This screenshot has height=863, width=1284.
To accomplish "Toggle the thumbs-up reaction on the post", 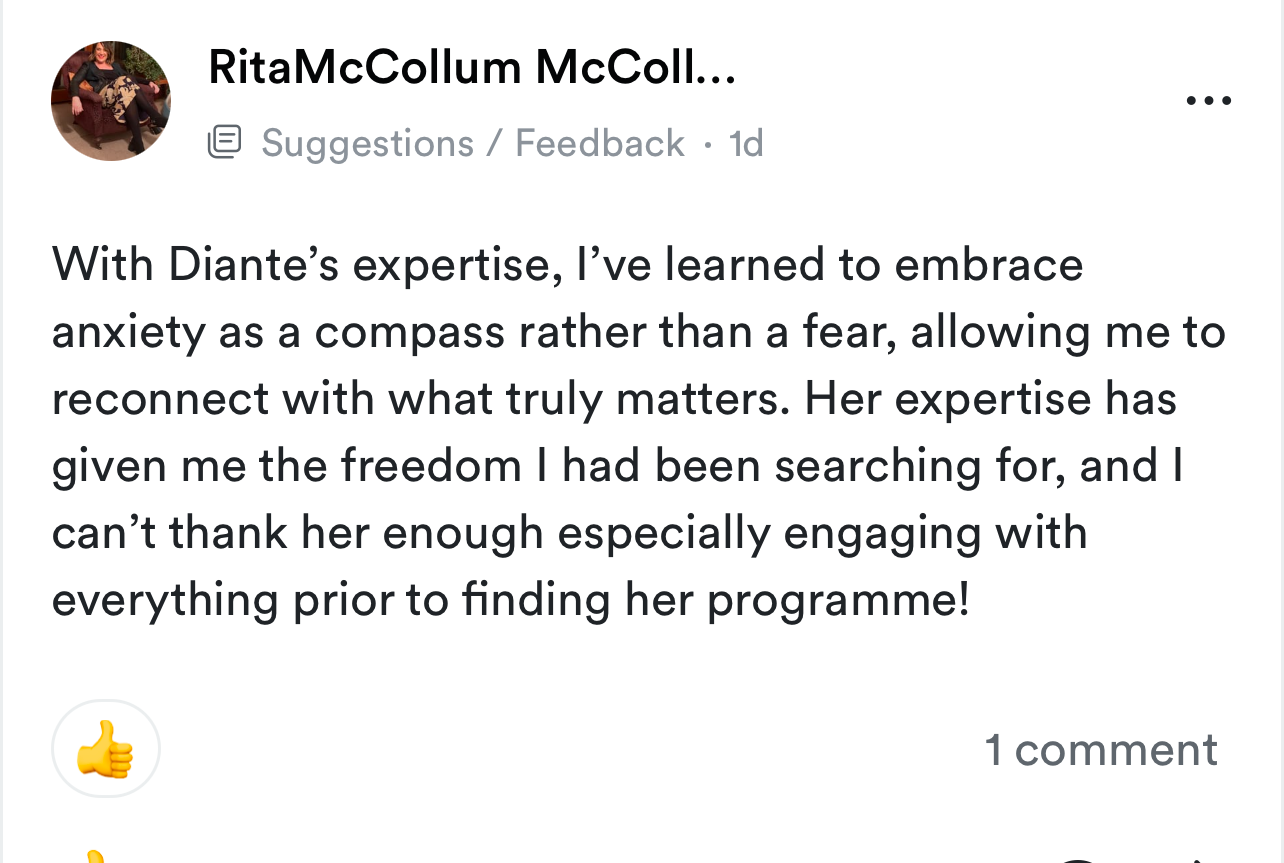I will (105, 748).
